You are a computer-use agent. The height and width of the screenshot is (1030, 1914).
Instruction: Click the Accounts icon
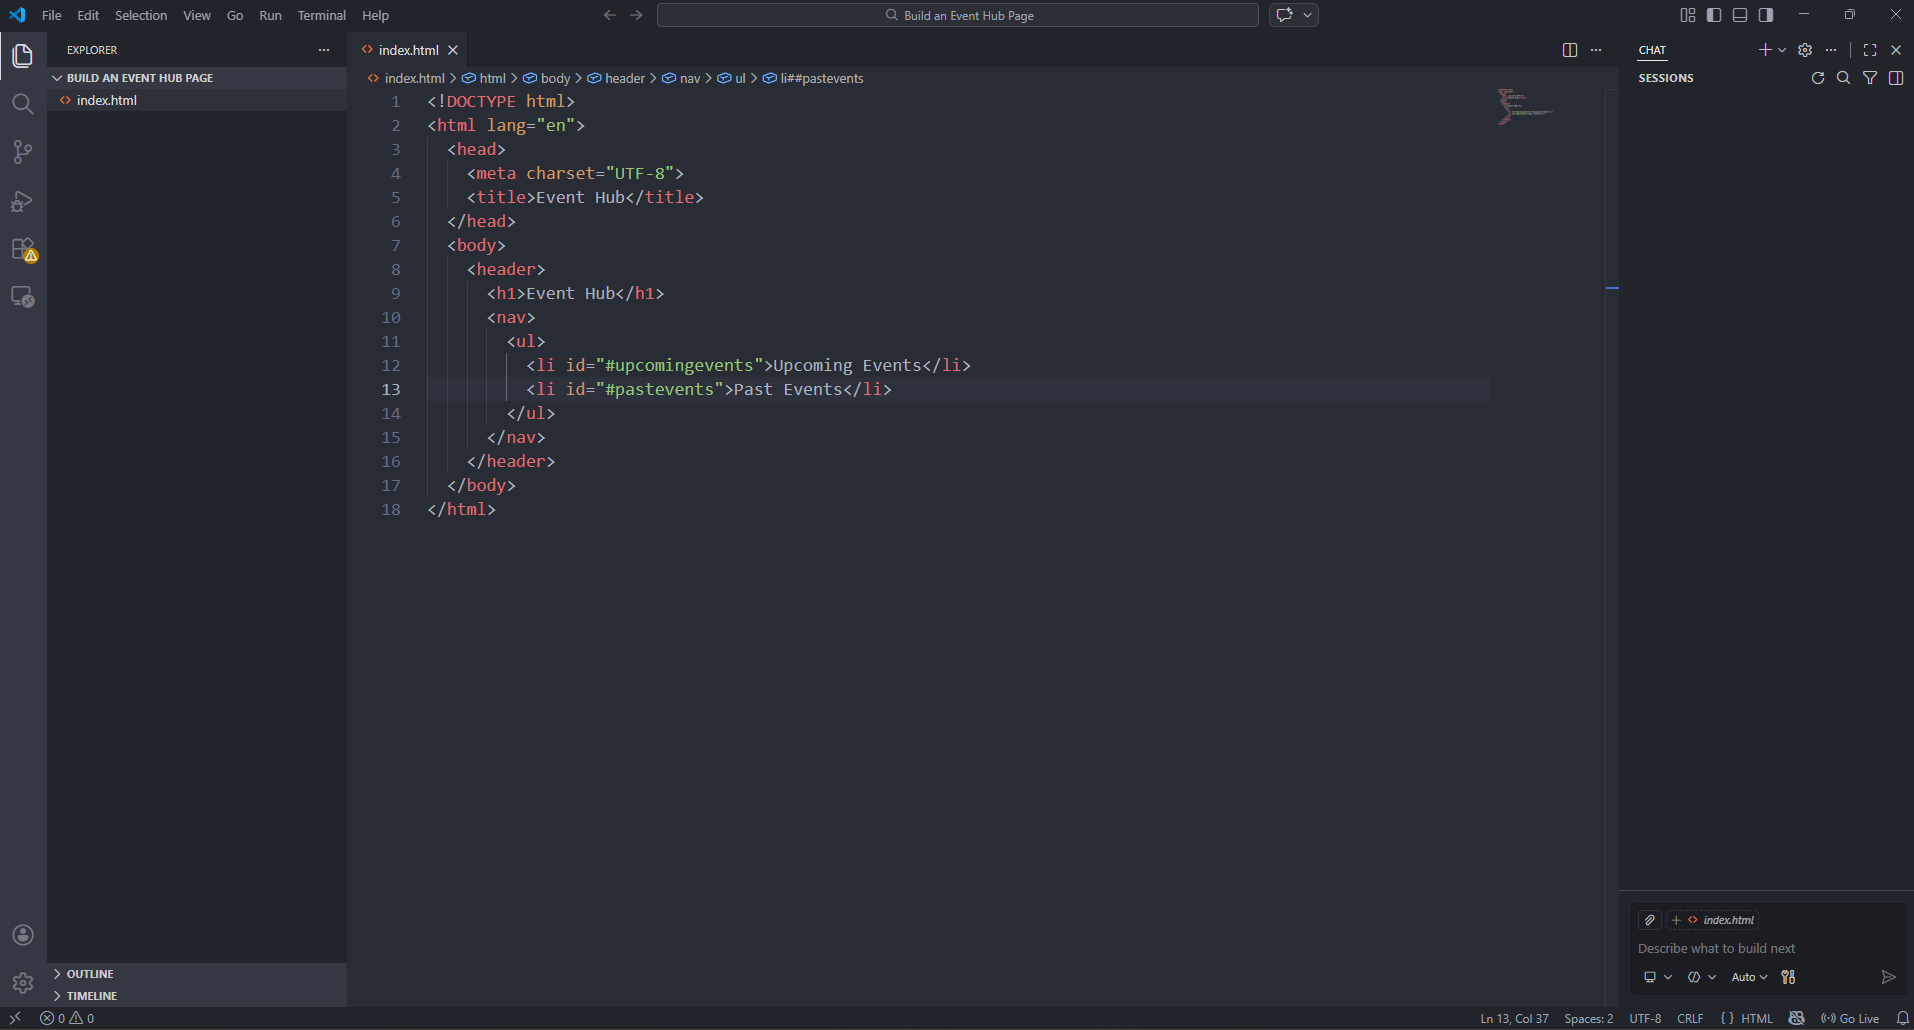[x=22, y=935]
